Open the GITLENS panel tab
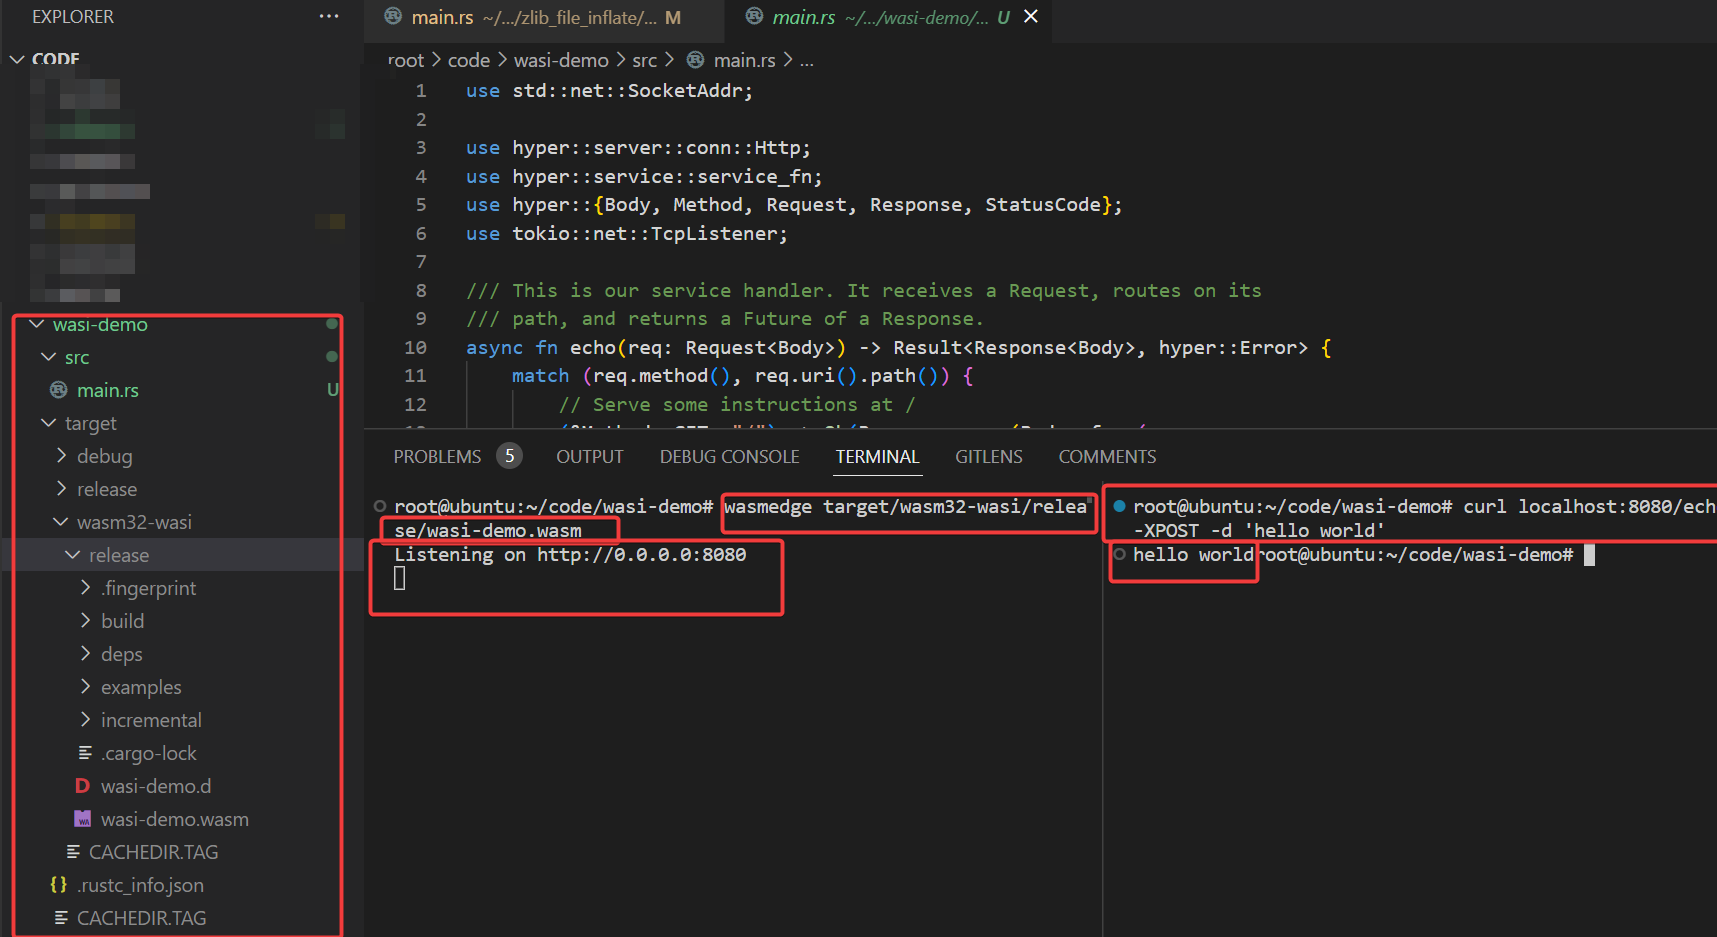The image size is (1717, 937). point(989,457)
